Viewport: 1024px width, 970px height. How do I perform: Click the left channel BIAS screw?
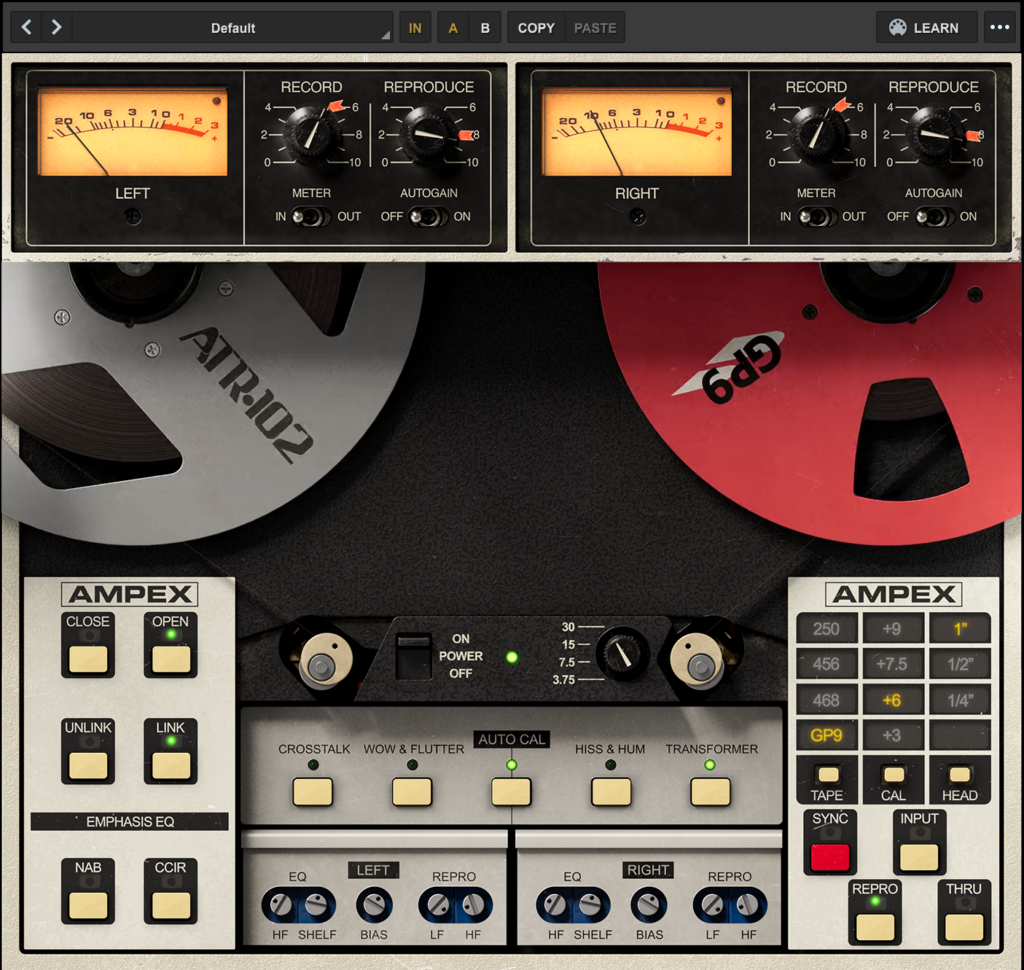click(374, 906)
